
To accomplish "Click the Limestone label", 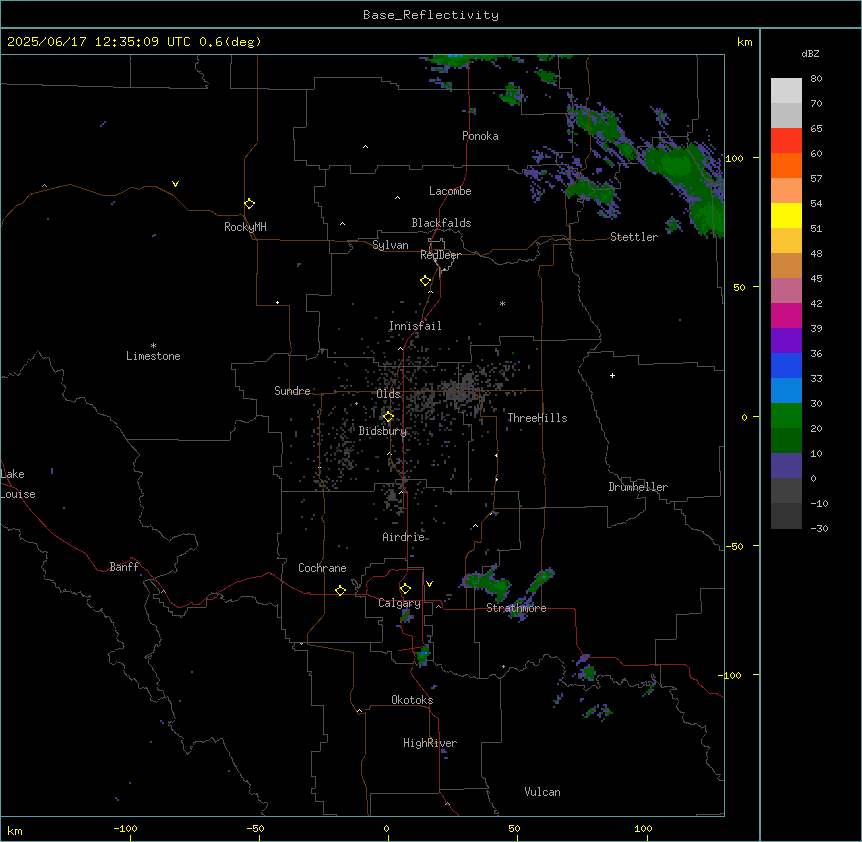I will (153, 356).
